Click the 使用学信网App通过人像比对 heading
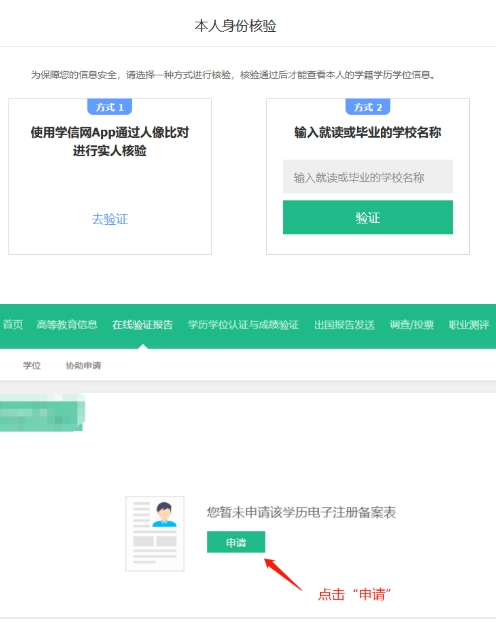The image size is (496, 622). click(110, 132)
